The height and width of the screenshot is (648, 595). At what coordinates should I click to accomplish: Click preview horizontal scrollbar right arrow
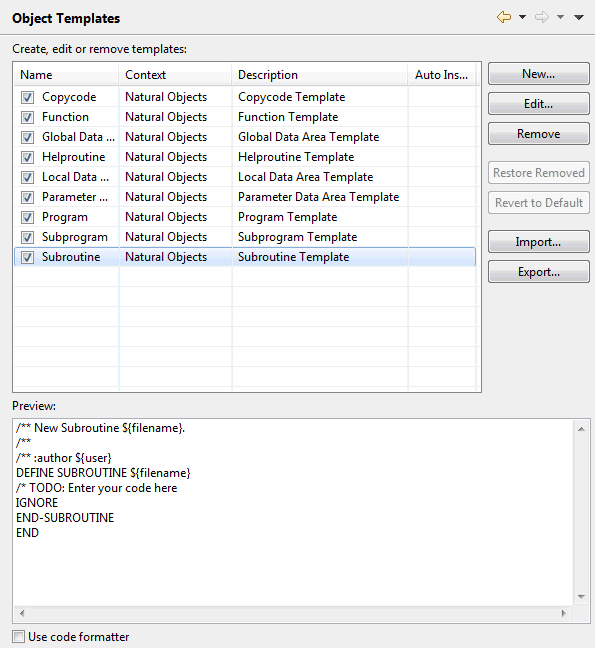(x=564, y=613)
